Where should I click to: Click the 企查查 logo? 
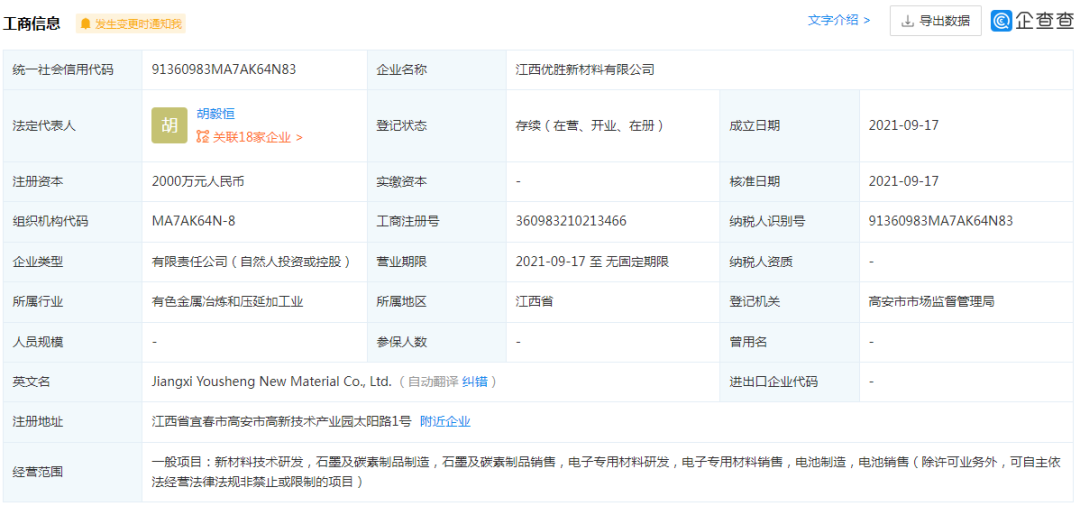[x=1031, y=21]
